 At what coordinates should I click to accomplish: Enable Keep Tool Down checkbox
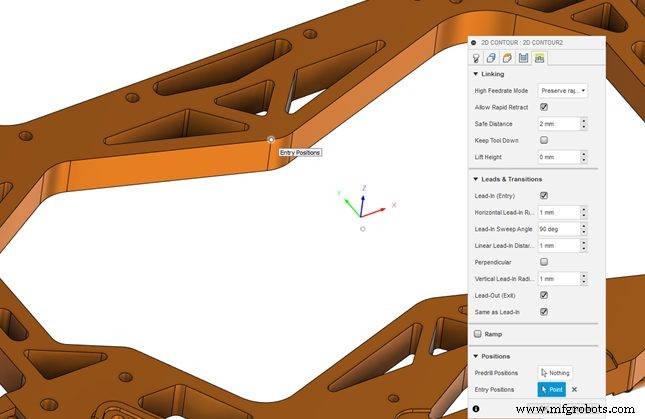[544, 140]
